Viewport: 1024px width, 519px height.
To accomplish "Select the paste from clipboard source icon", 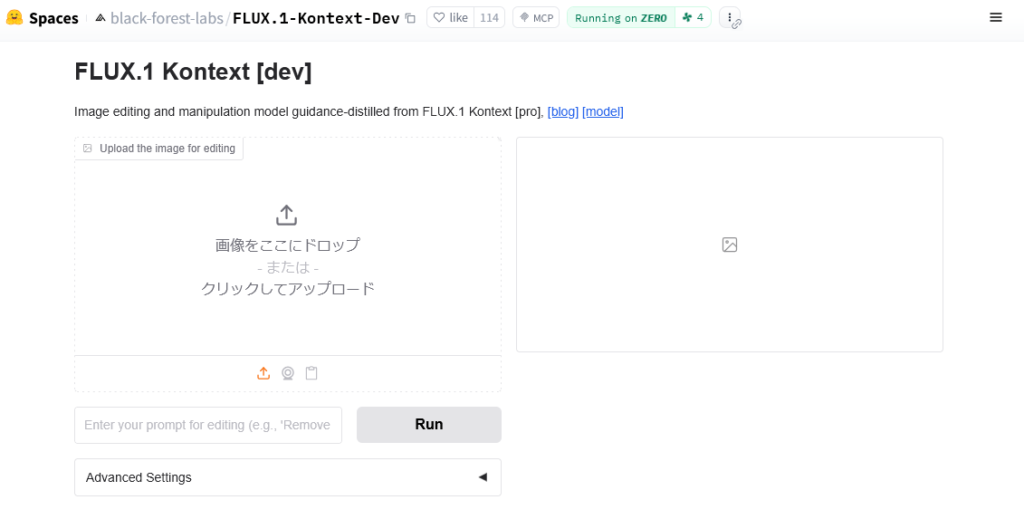I will pyautogui.click(x=312, y=373).
